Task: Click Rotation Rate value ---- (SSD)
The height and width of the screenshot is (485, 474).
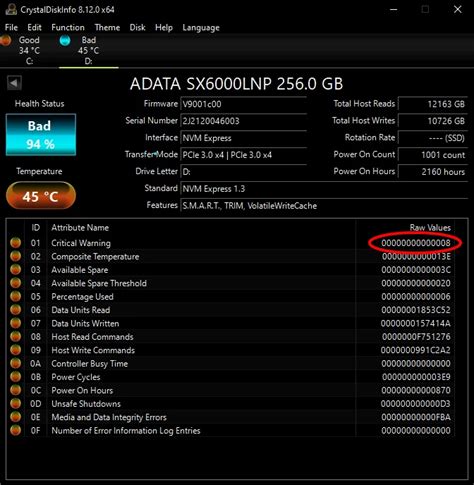Action: pyautogui.click(x=433, y=138)
